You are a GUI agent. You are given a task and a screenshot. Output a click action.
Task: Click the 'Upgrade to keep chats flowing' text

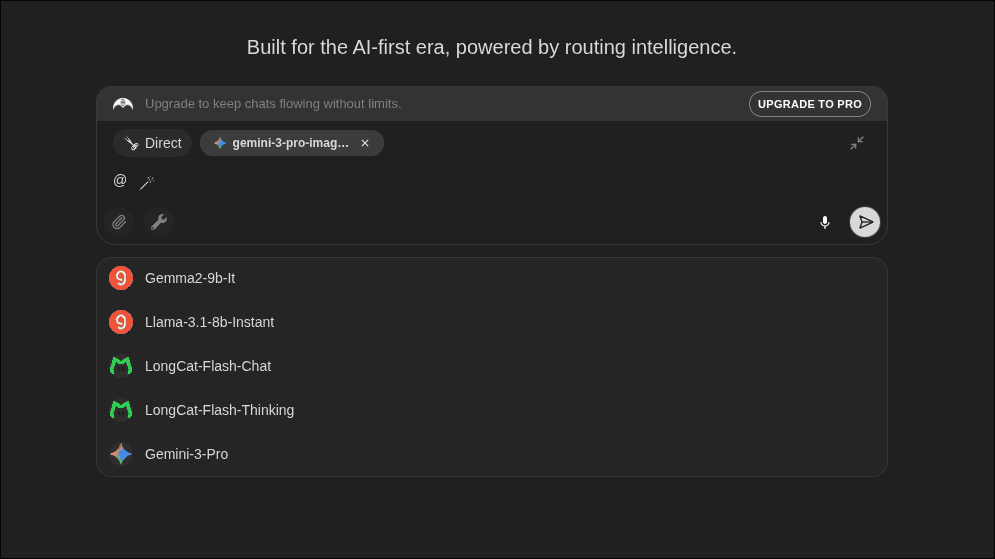tap(273, 104)
